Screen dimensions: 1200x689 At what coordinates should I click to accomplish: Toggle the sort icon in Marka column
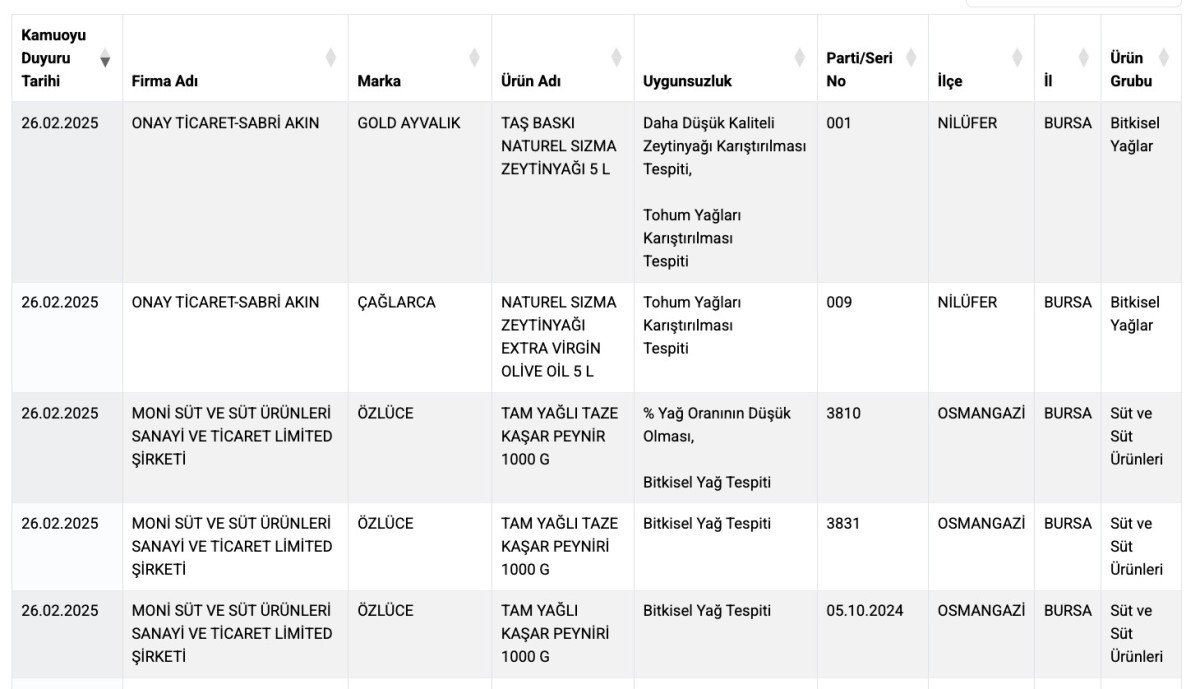tap(474, 58)
